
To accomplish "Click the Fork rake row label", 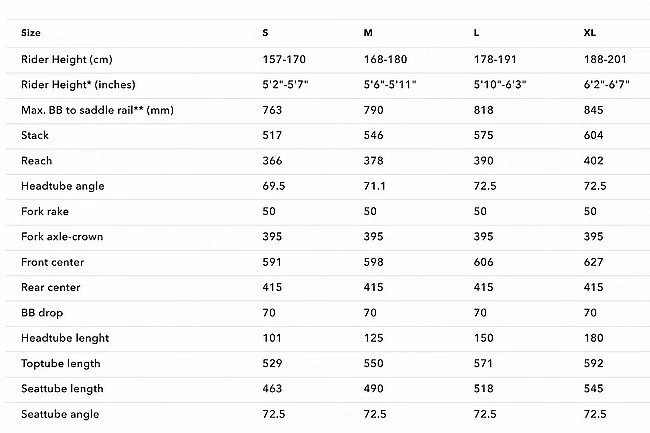I will 45,211.
